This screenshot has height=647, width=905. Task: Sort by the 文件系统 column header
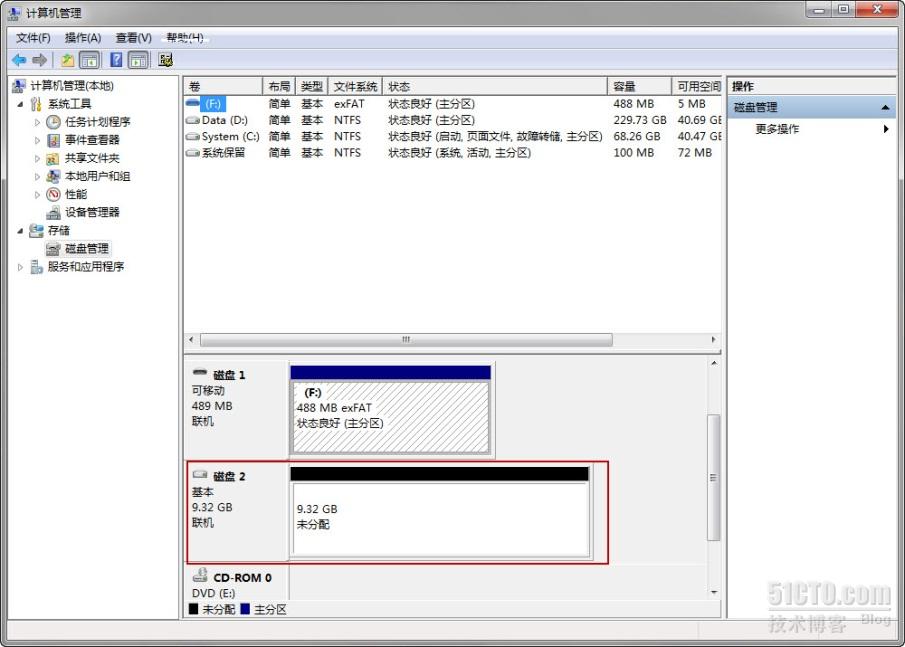click(355, 87)
